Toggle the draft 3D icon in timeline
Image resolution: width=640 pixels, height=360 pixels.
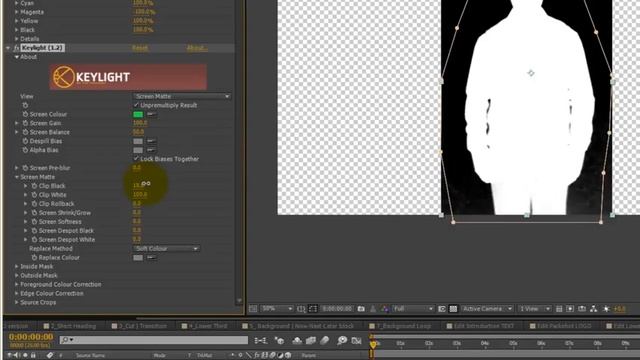[x=279, y=340]
